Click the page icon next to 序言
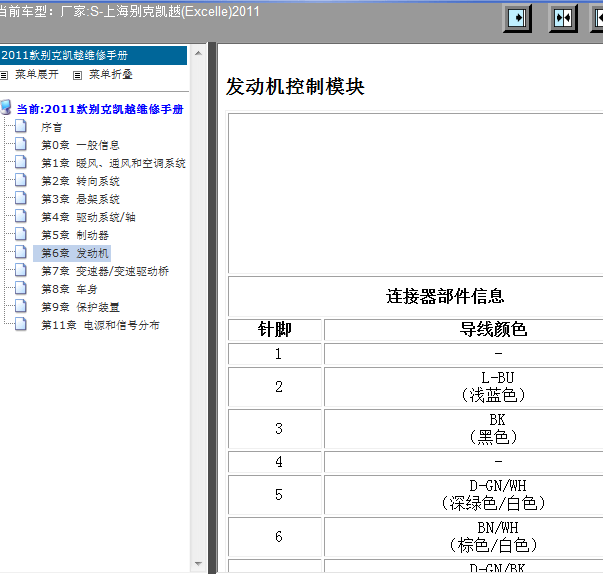Screen dimensions: 603x574 pyautogui.click(x=21, y=126)
